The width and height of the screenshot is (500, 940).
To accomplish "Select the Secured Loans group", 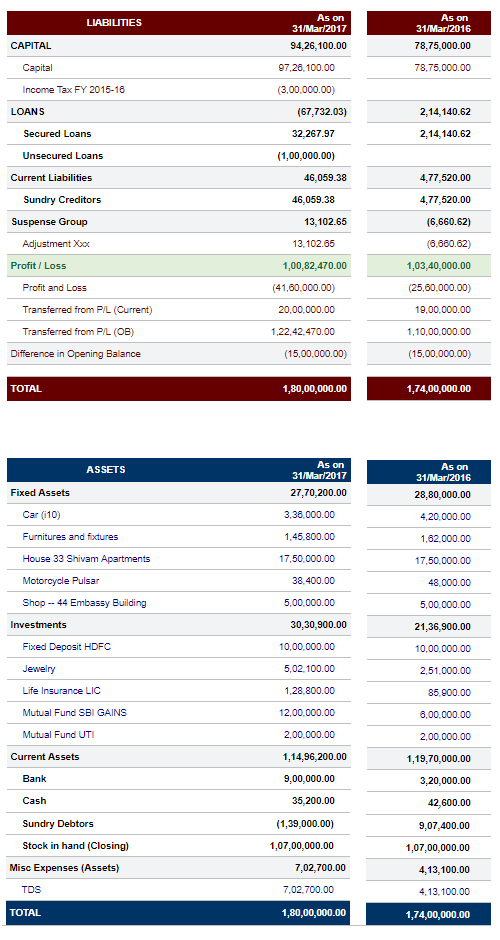I will (x=58, y=134).
